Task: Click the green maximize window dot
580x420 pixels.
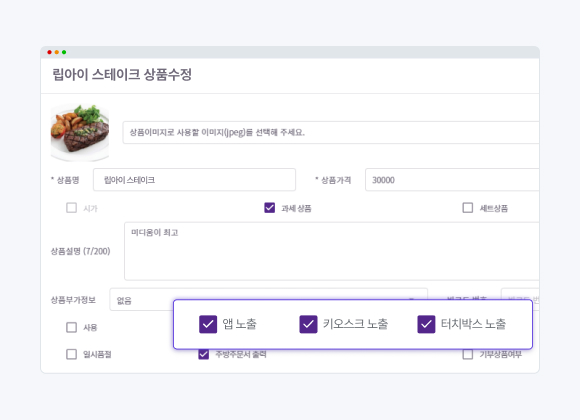Action: click(64, 52)
